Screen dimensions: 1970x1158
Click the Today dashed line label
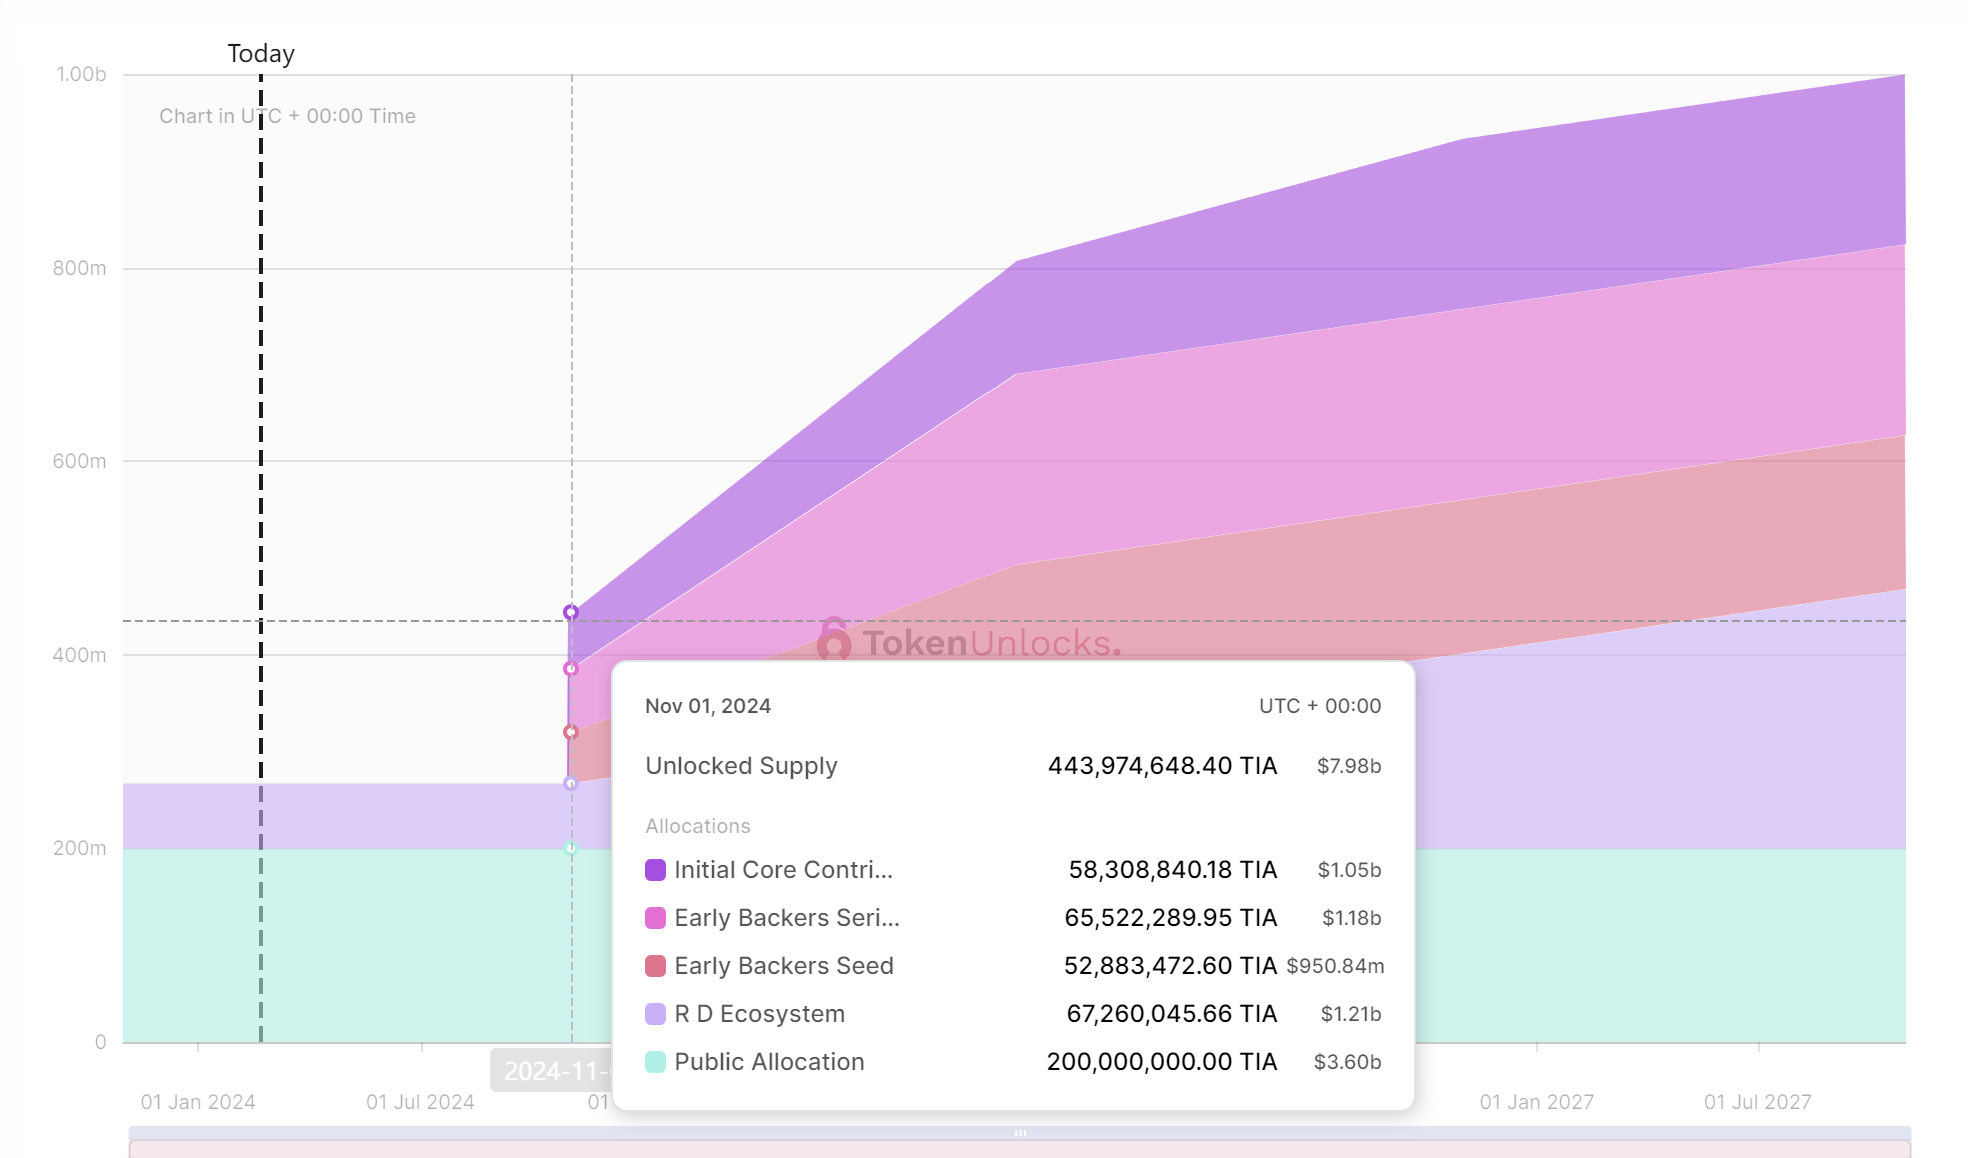pyautogui.click(x=259, y=53)
